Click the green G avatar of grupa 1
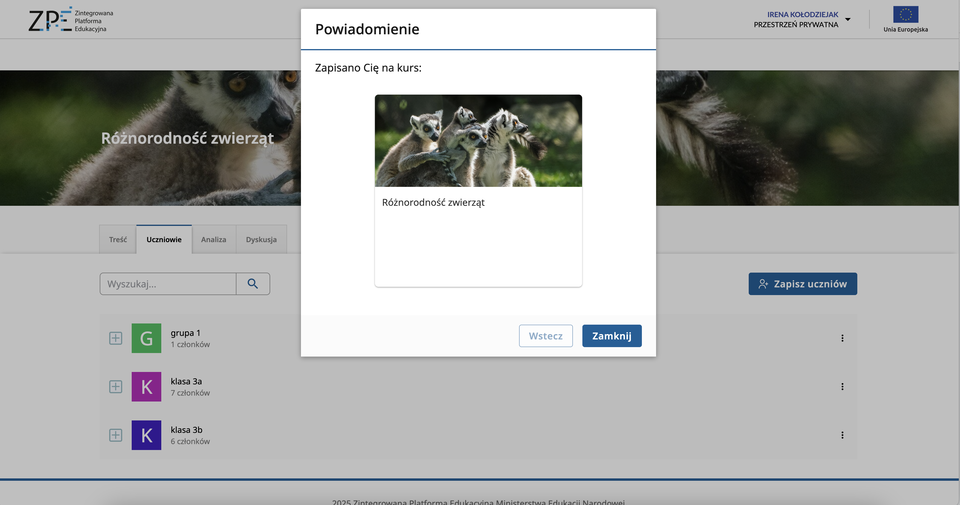Screen dimensions: 960x505 (x=146, y=338)
